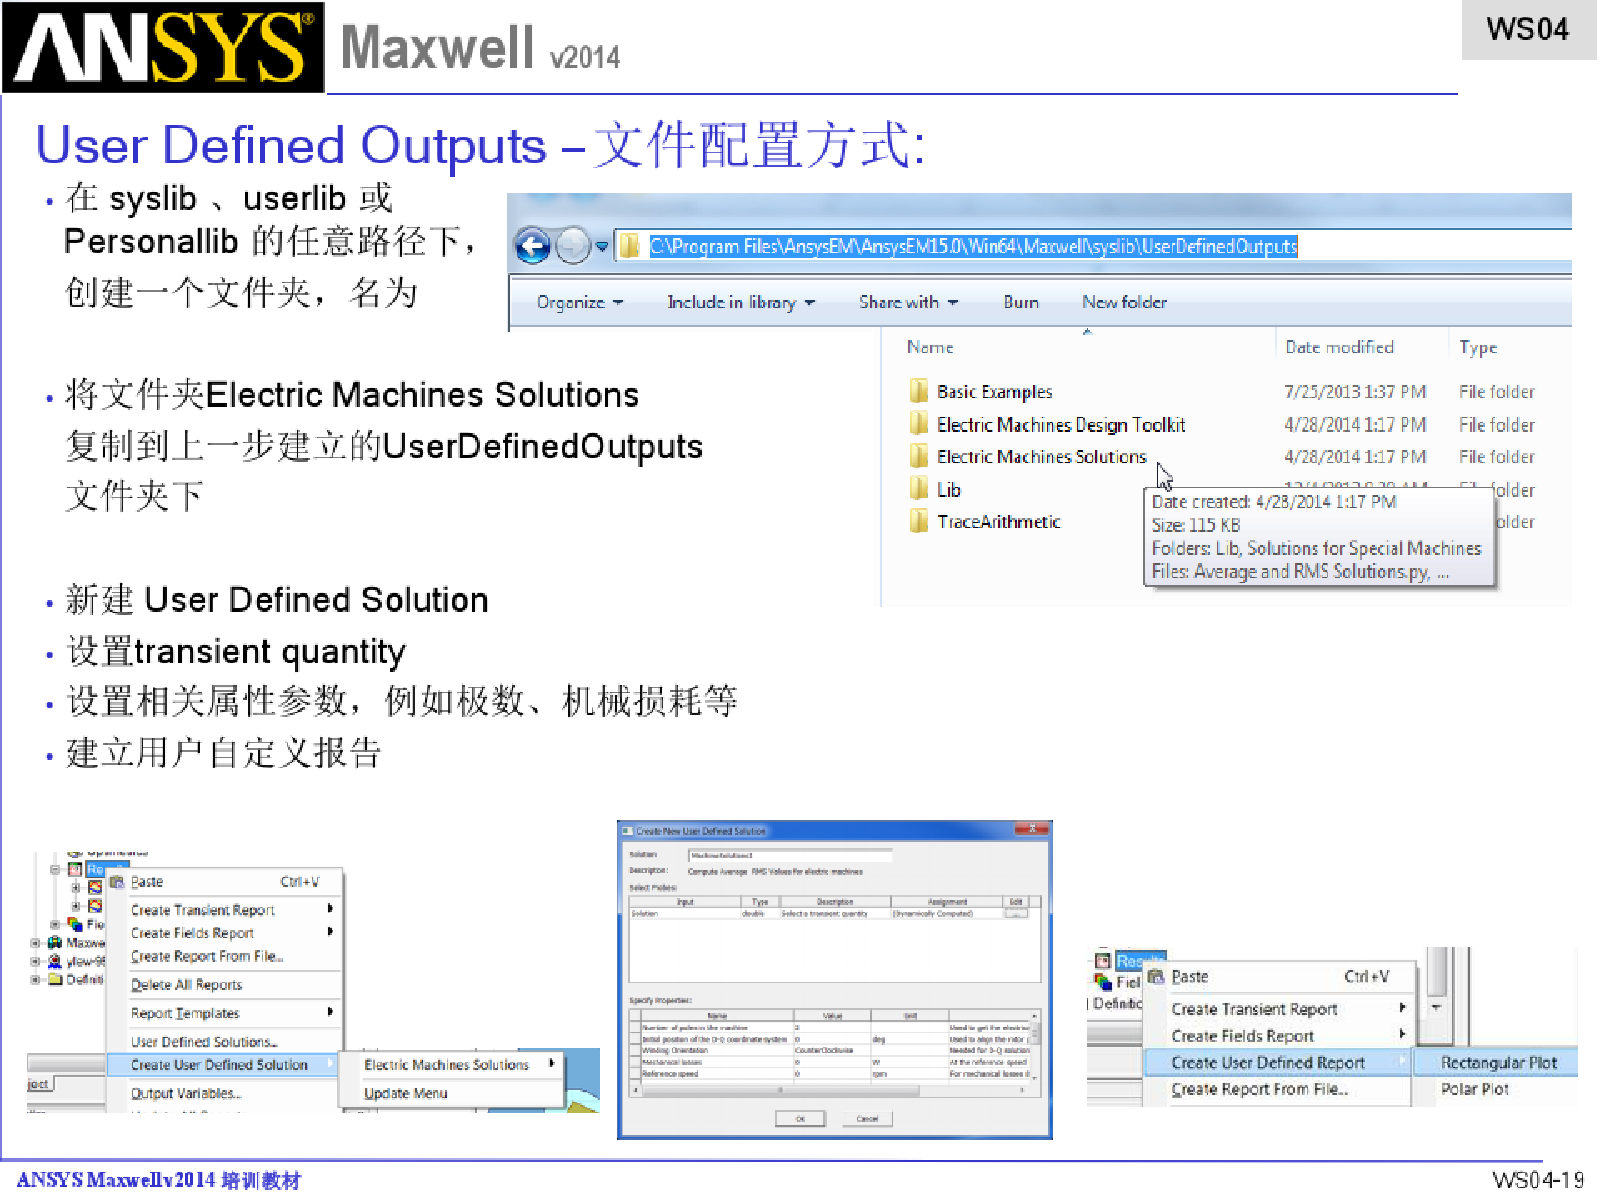
Task: Click the Project tab below the tree
Action: [39, 1084]
